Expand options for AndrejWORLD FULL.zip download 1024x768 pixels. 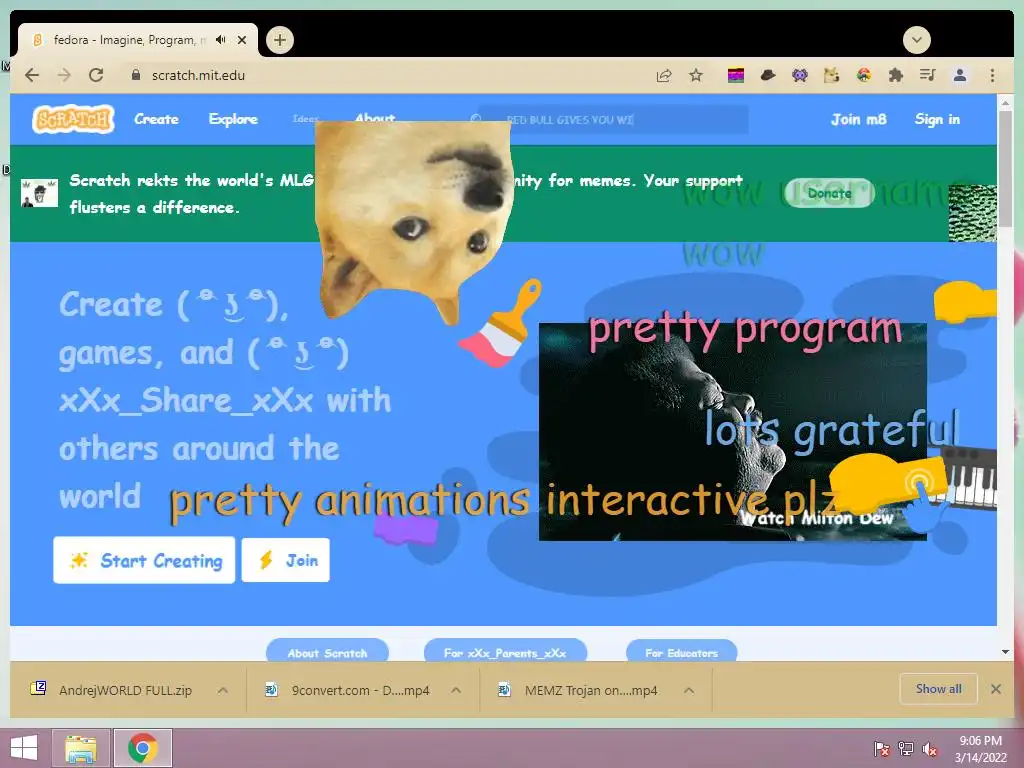point(223,690)
